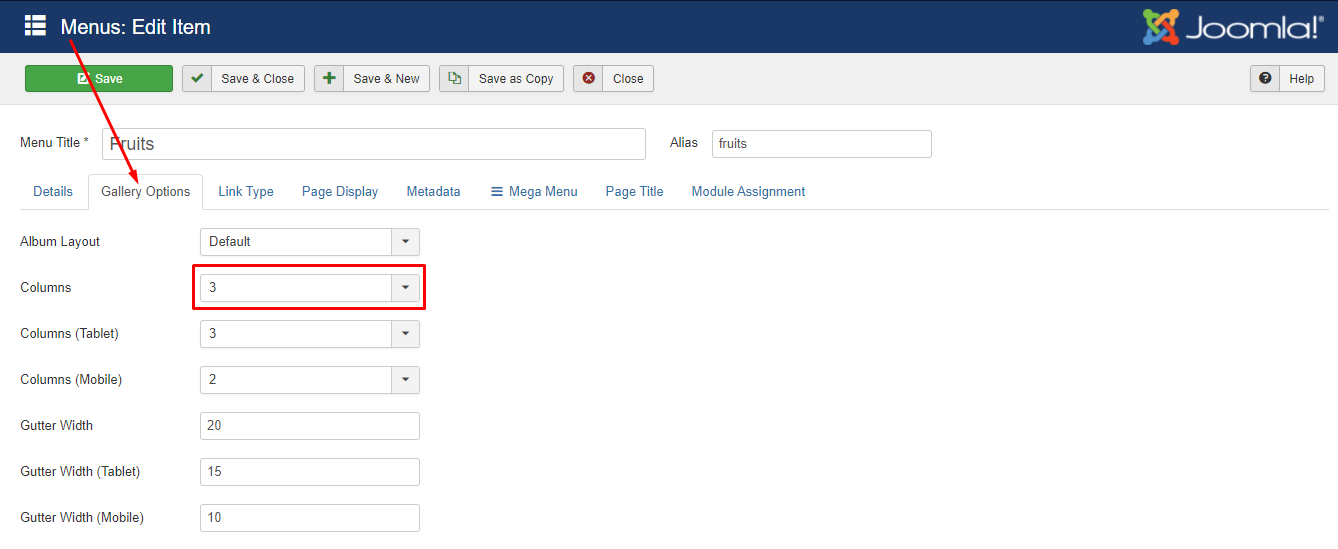Click the Columns (Mobile) dropdown arrow
The width and height of the screenshot is (1338, 549).
(x=405, y=380)
